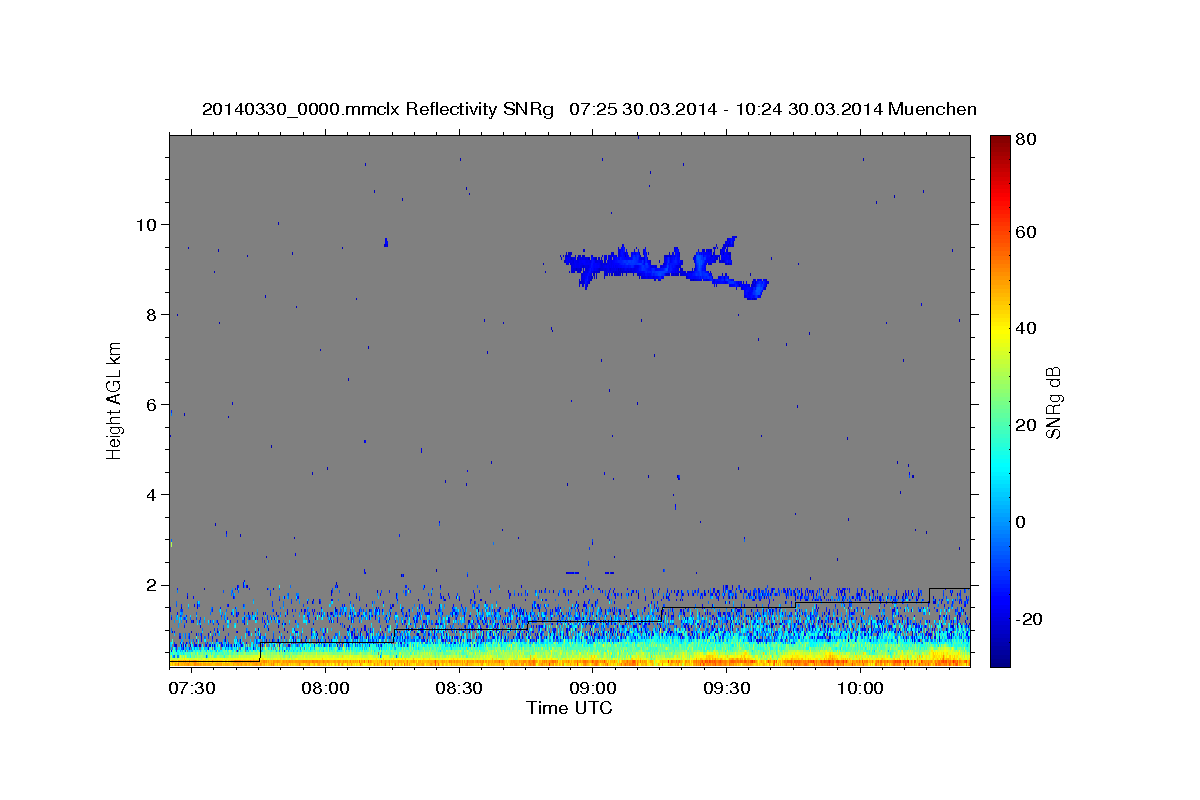Click the colorbar value 60
Viewport: 1200px width, 800px height.
pyautogui.click(x=1027, y=232)
